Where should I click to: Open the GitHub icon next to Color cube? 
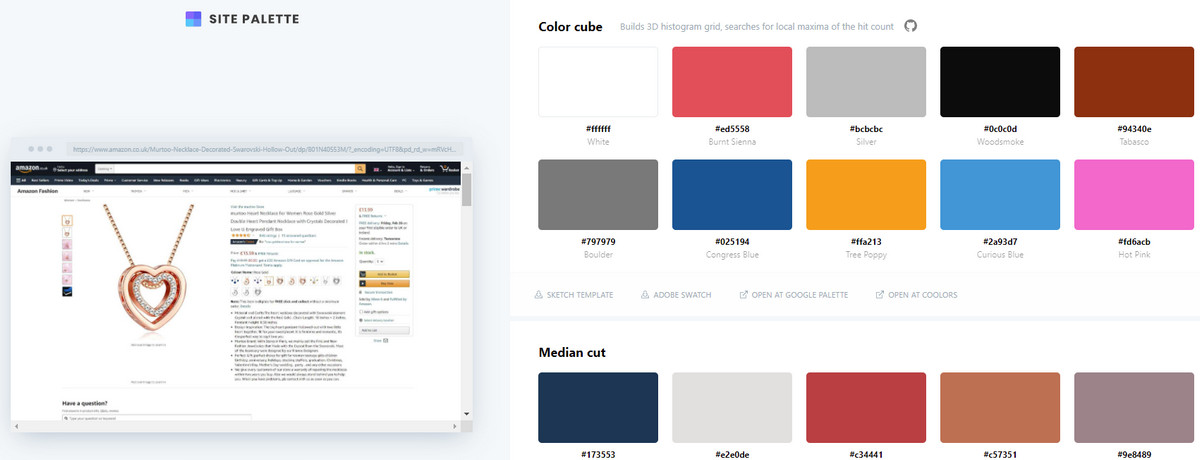(x=910, y=26)
